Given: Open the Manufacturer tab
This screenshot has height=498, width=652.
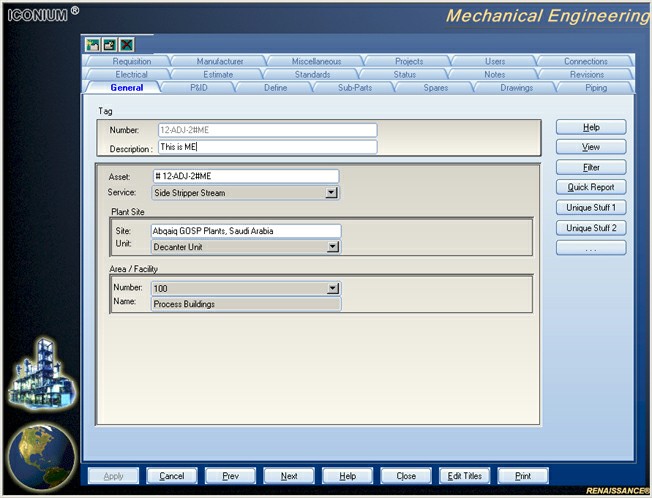Looking at the screenshot, I should click(219, 61).
